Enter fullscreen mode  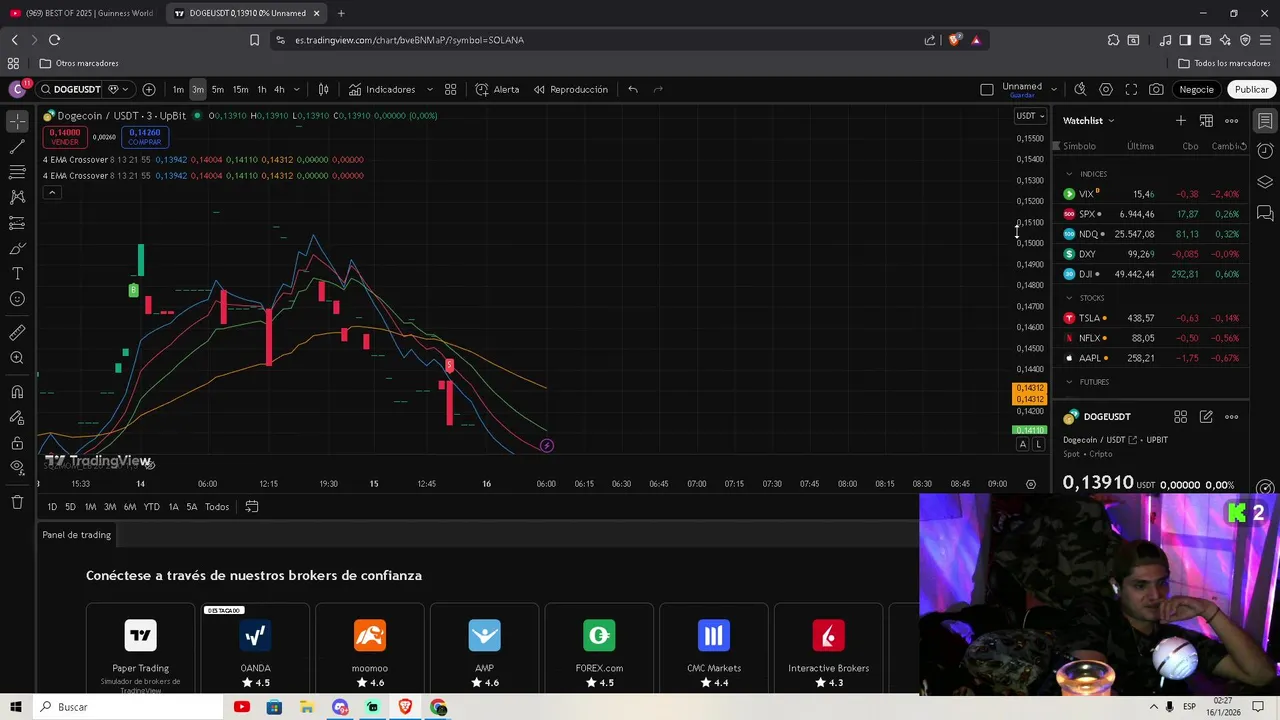tap(1131, 89)
